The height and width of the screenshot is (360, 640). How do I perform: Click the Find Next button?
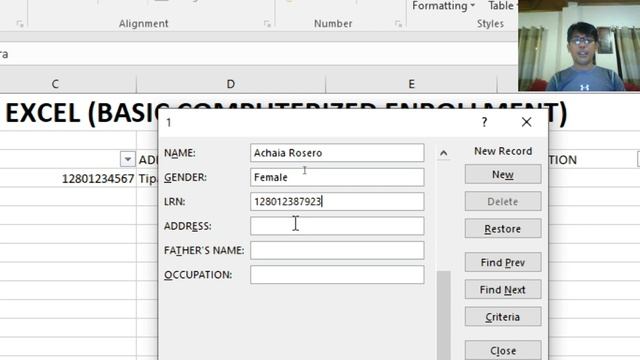pos(503,290)
